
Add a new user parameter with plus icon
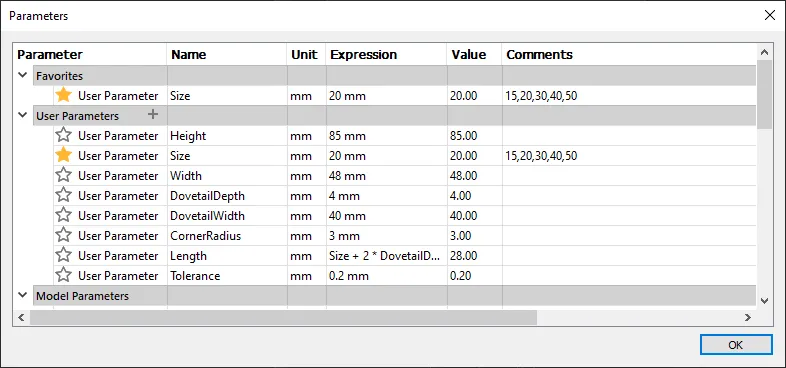[153, 115]
